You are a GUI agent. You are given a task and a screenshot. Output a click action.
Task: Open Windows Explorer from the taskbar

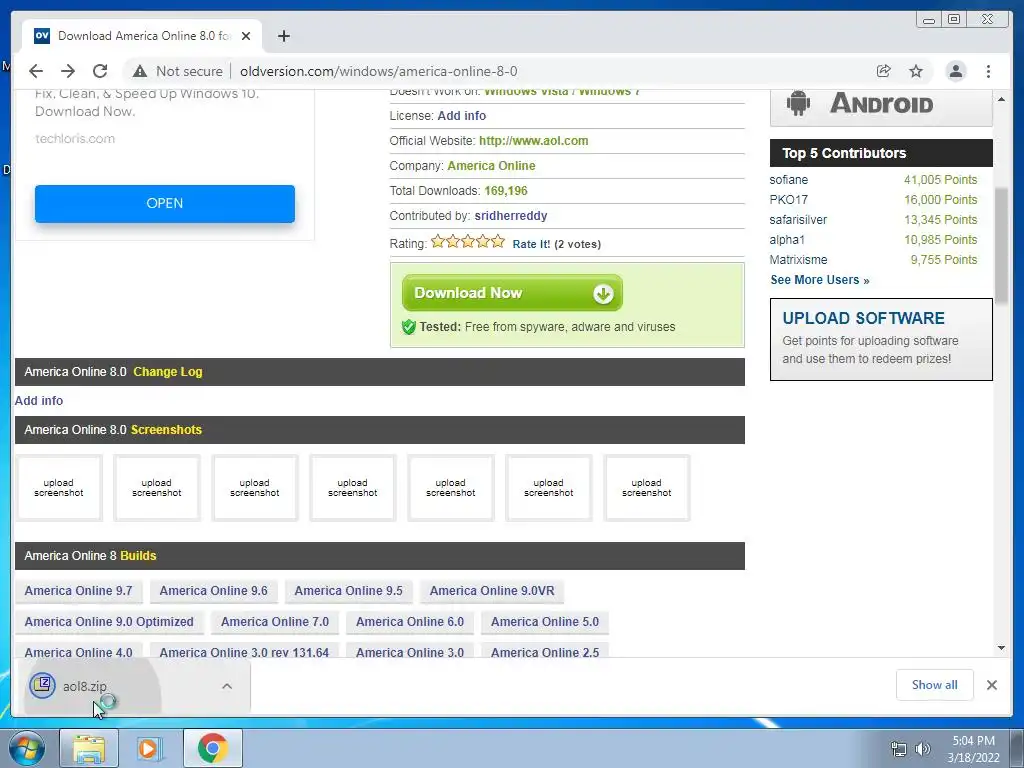(x=89, y=748)
